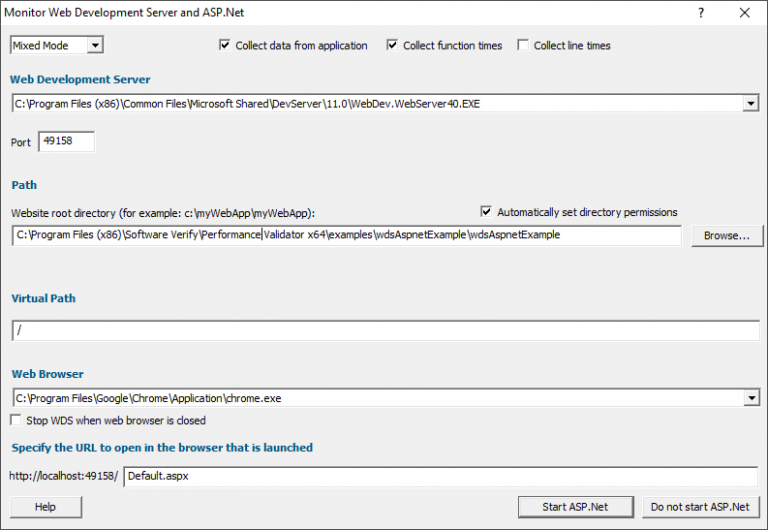Close the Monitor Web Development Server dialog
The image size is (768, 530).
[x=744, y=13]
